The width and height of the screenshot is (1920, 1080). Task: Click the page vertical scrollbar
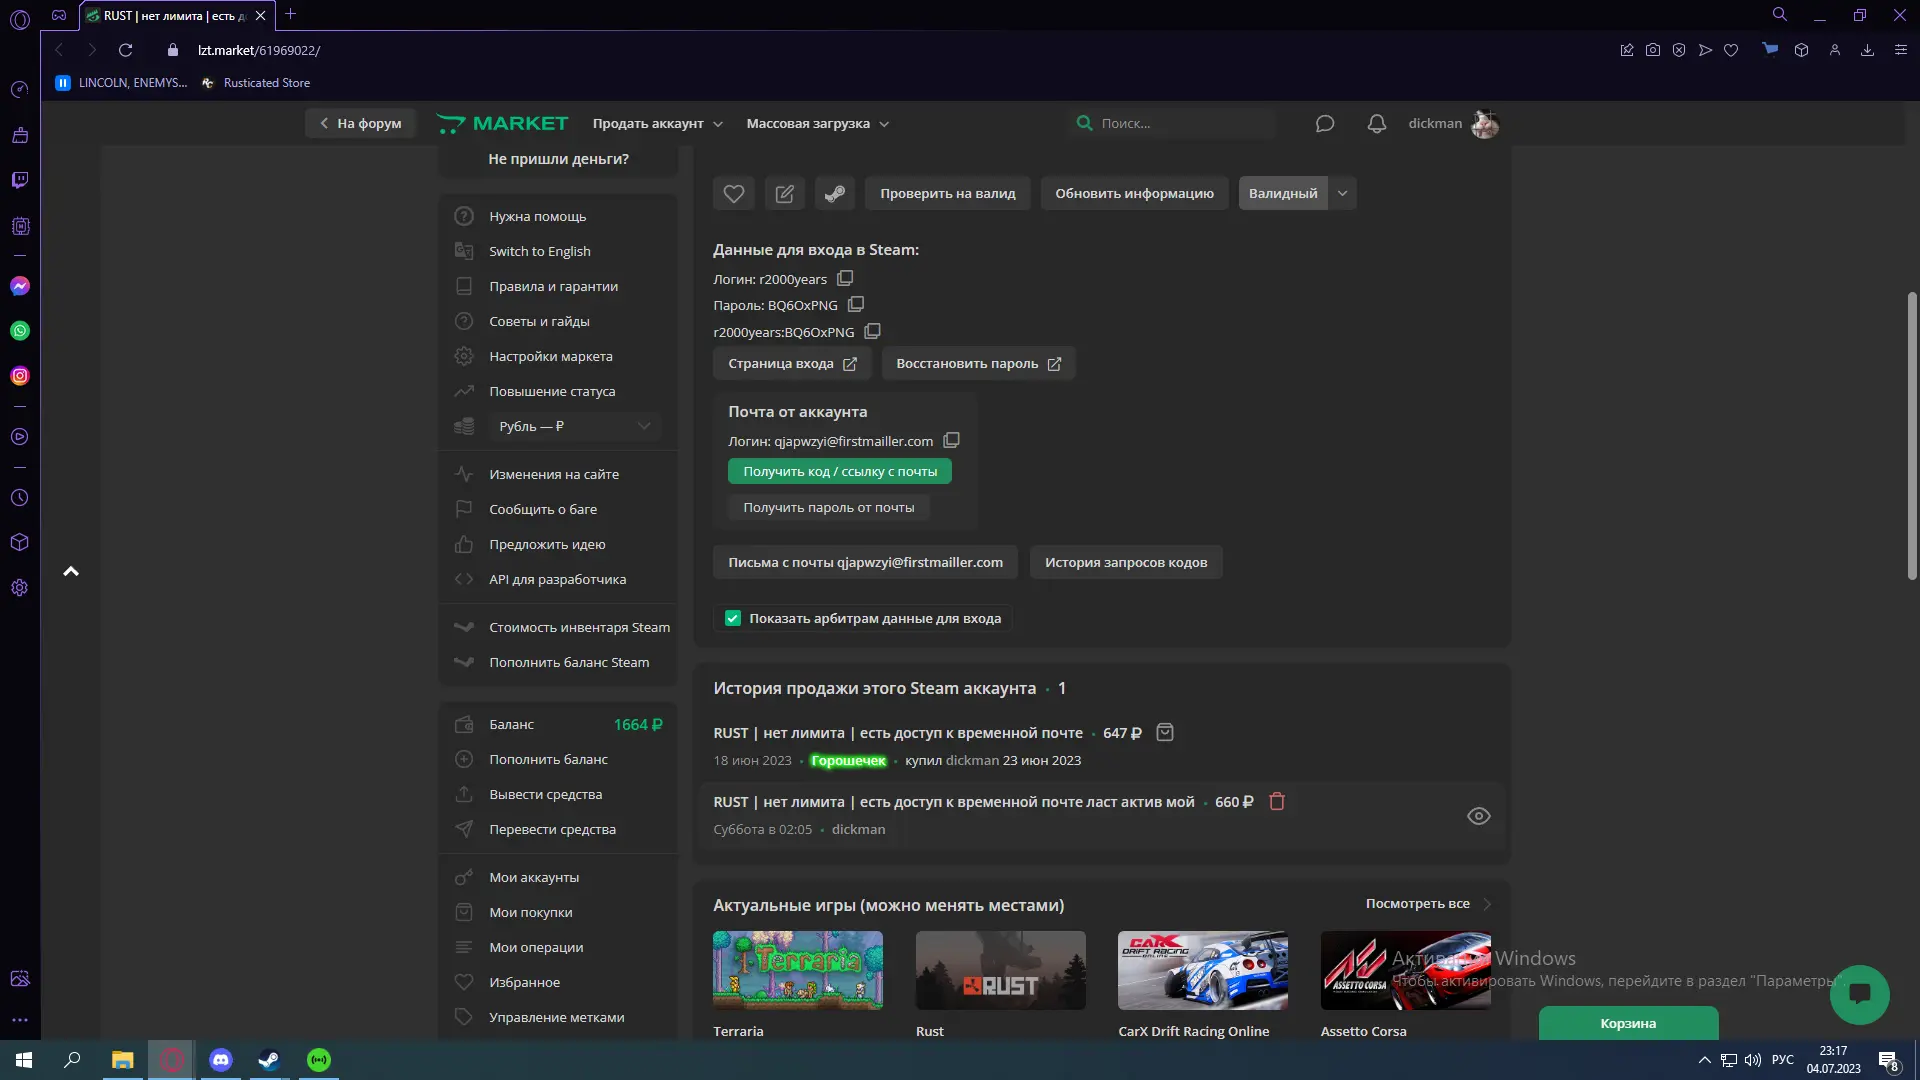click(1912, 435)
